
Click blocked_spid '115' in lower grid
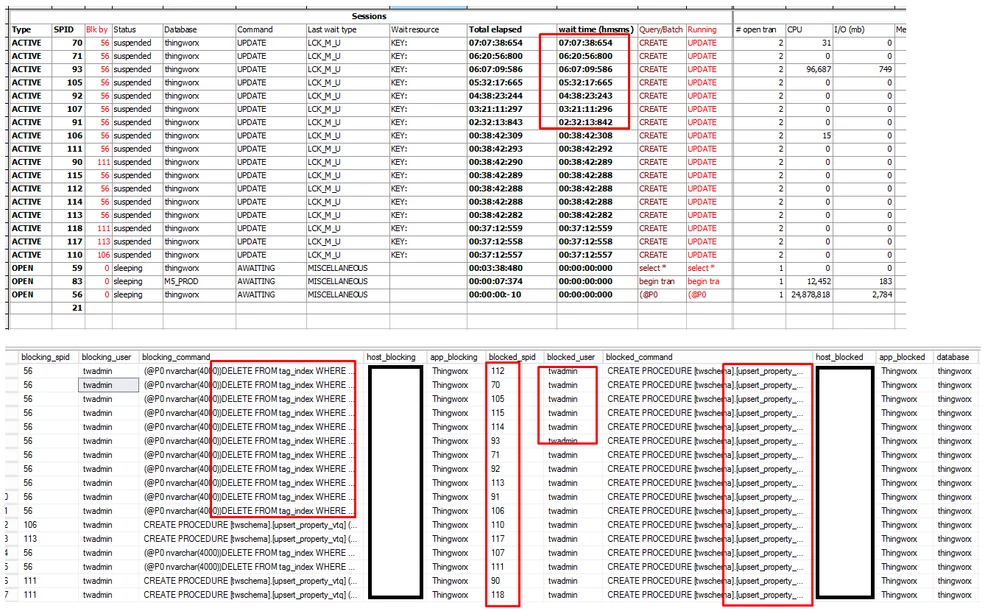(x=497, y=413)
